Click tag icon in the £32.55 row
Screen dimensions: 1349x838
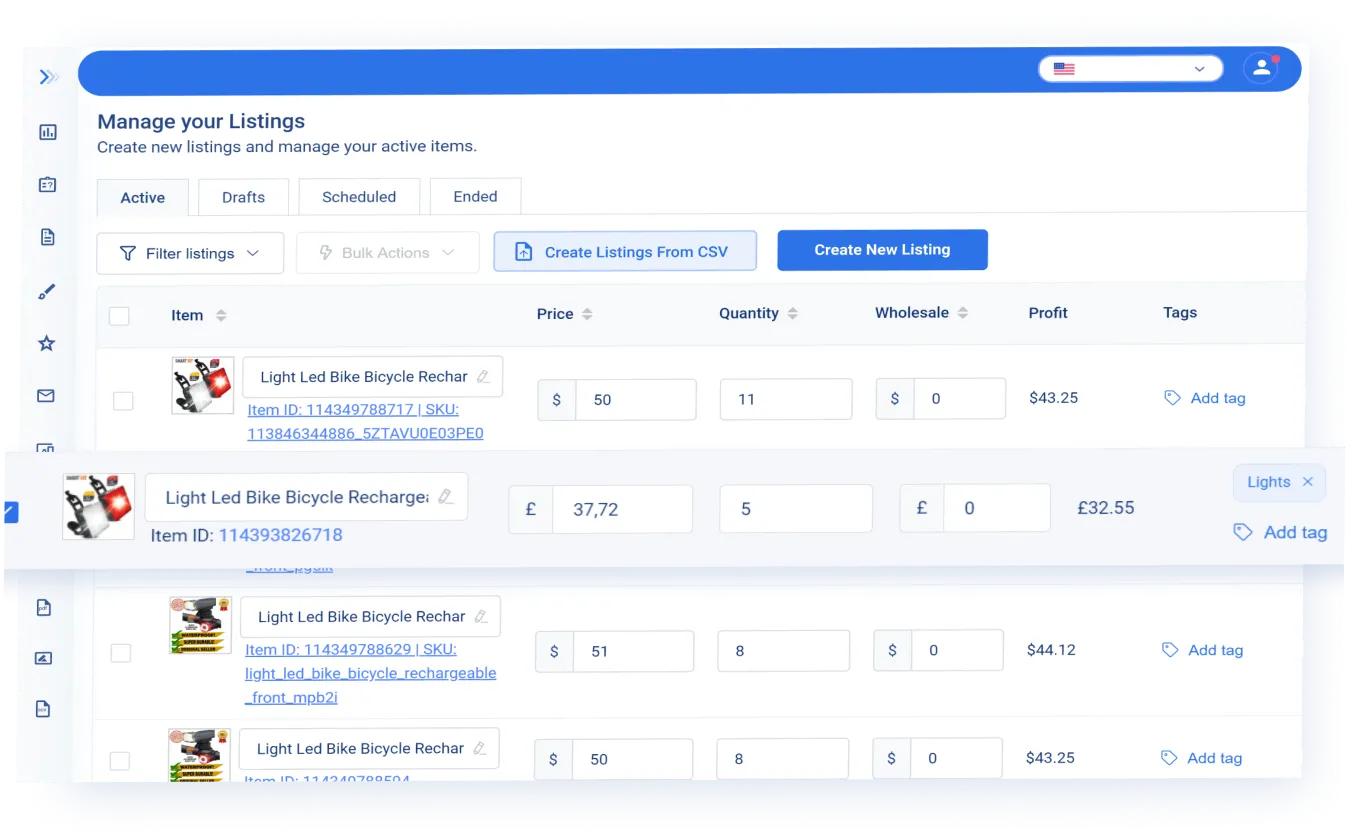coord(1243,532)
